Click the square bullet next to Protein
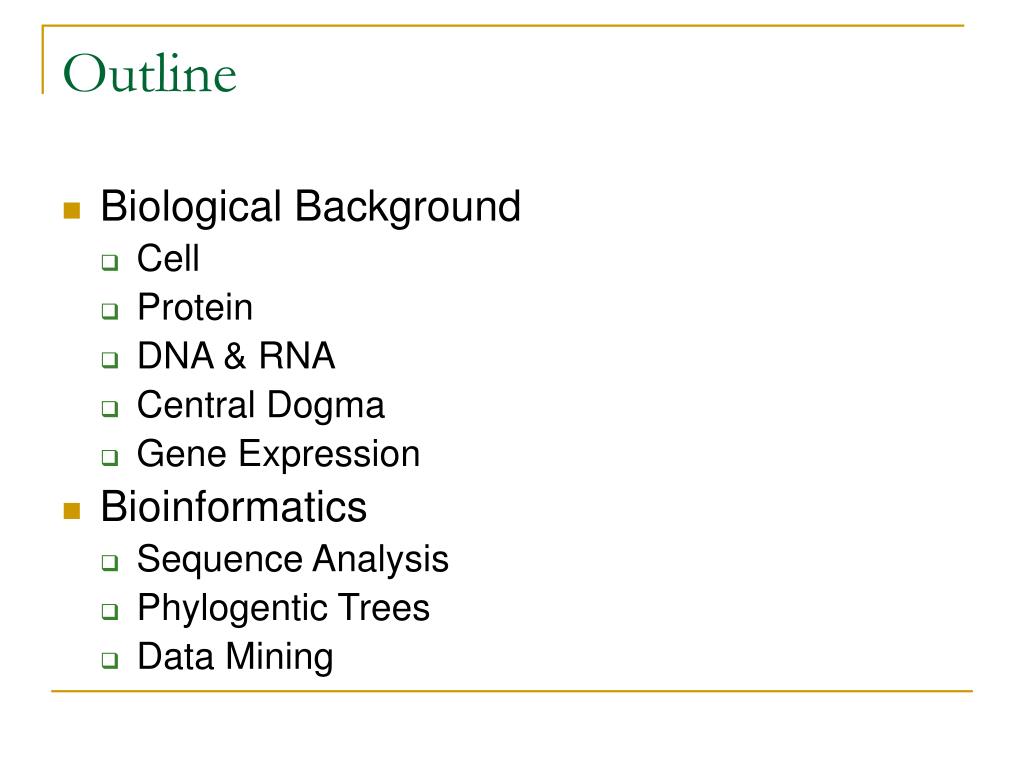This screenshot has height=768, width=1024. point(110,311)
